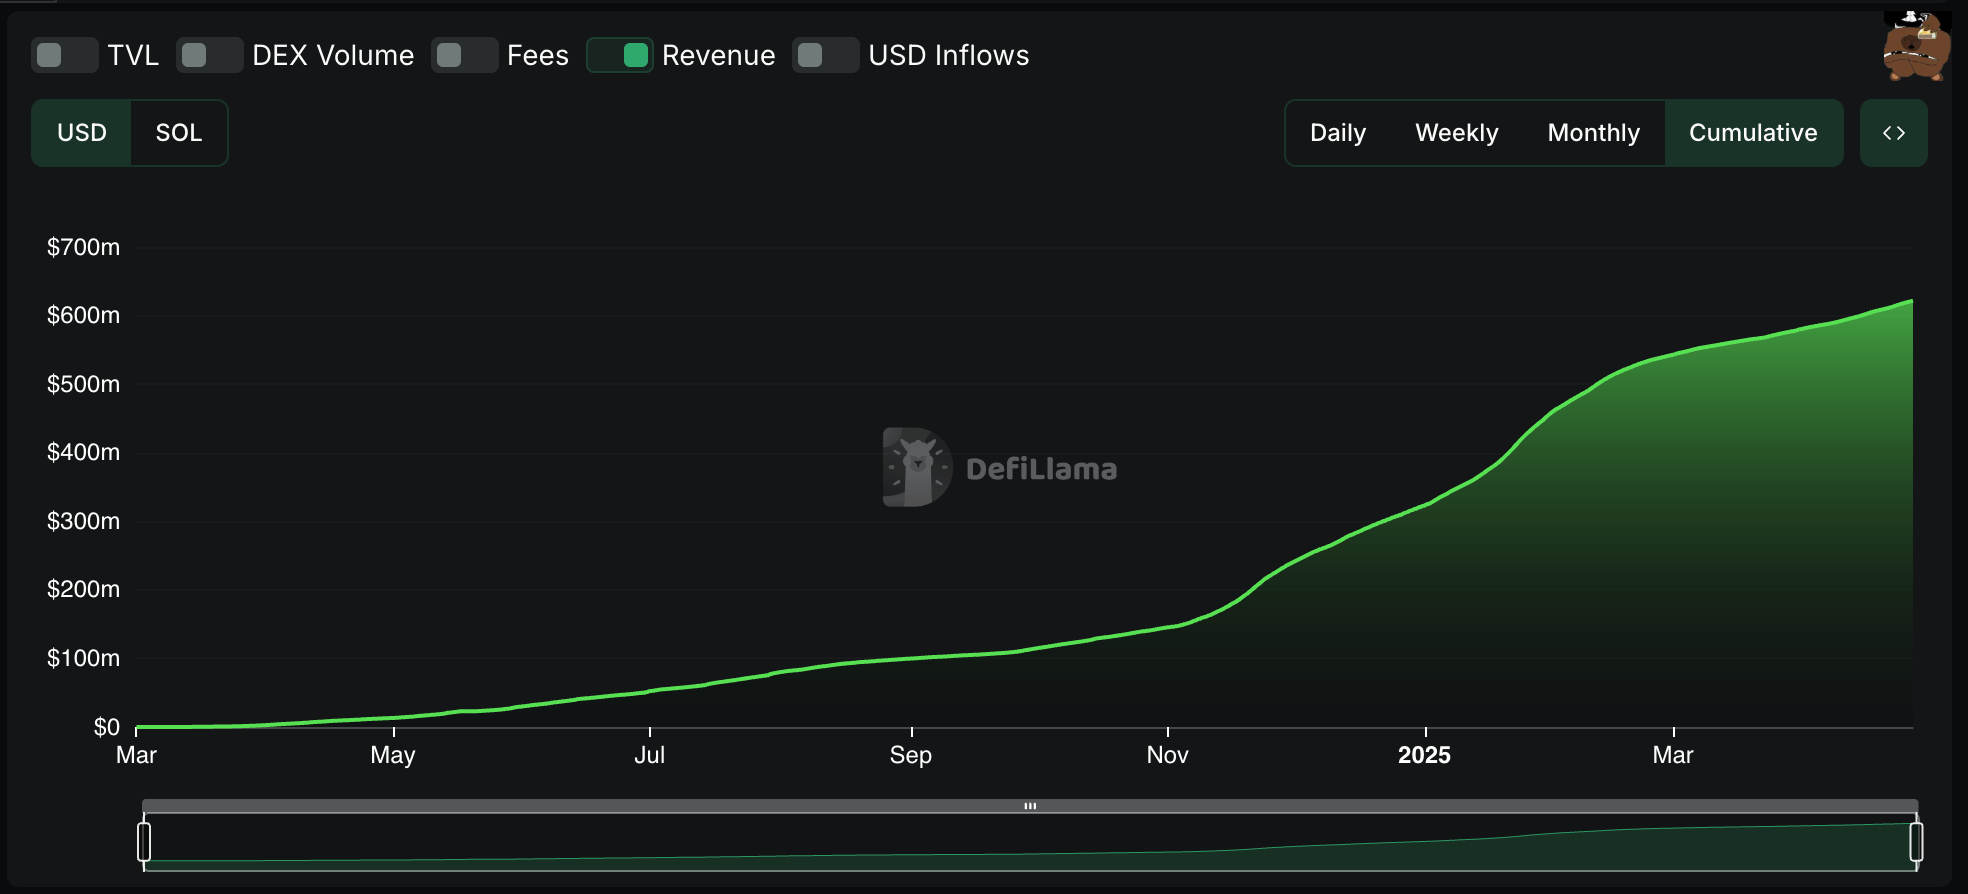This screenshot has height=894, width=1968.
Task: Click the Nov x-axis label
Action: [x=1167, y=755]
